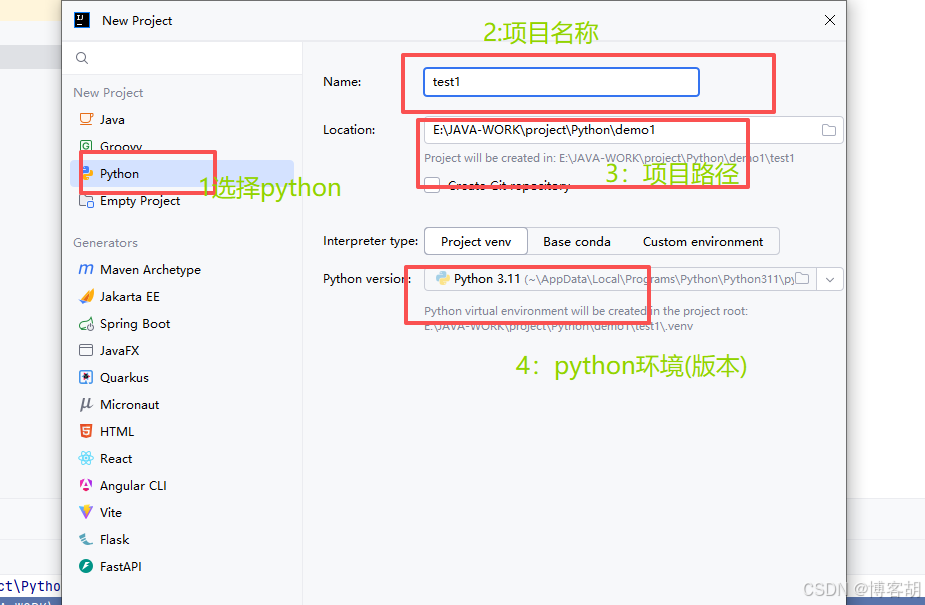Image resolution: width=925 pixels, height=605 pixels.
Task: Choose the Flask icon
Action: (86, 539)
